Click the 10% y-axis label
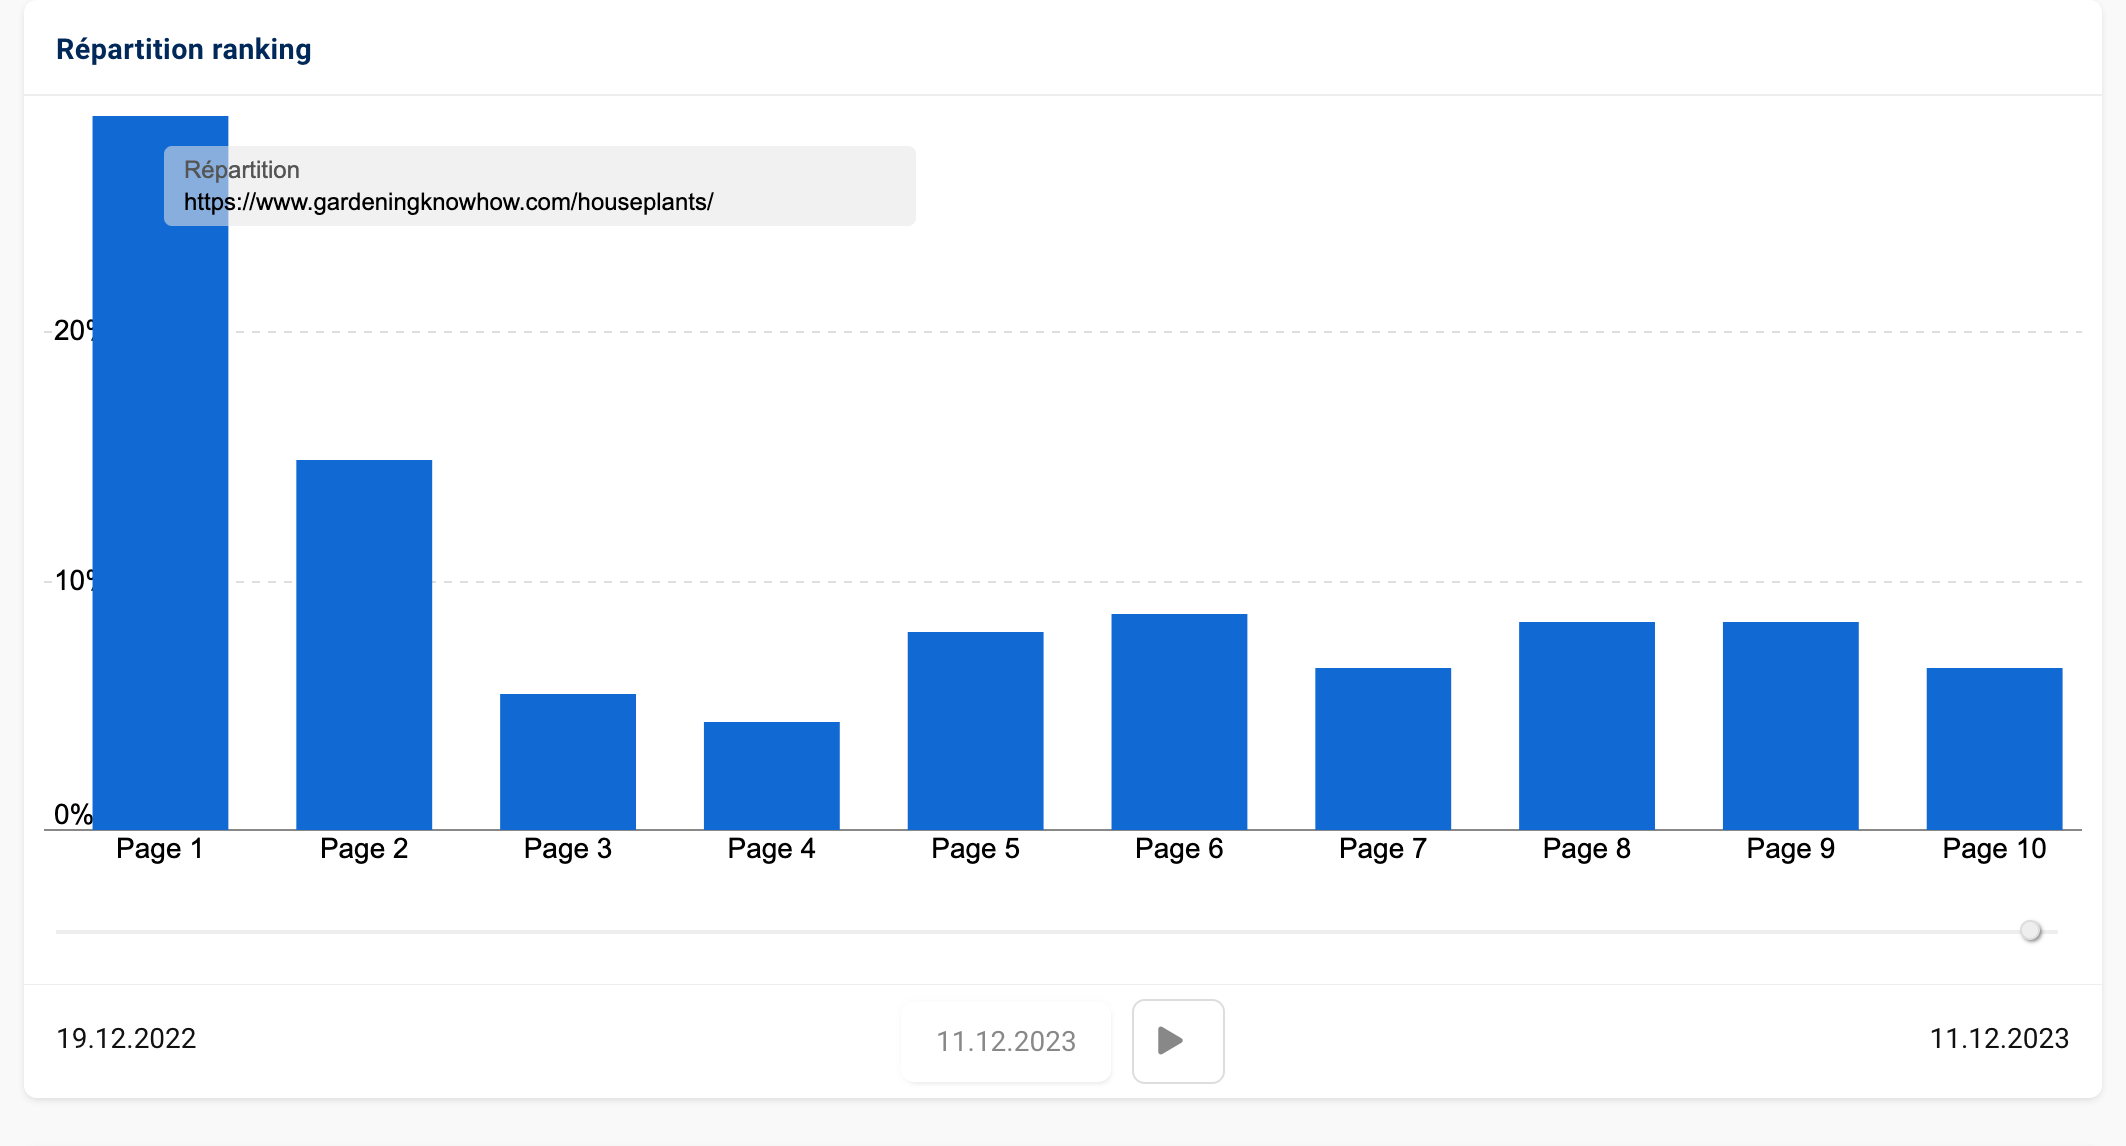The width and height of the screenshot is (2126, 1146). (x=73, y=581)
